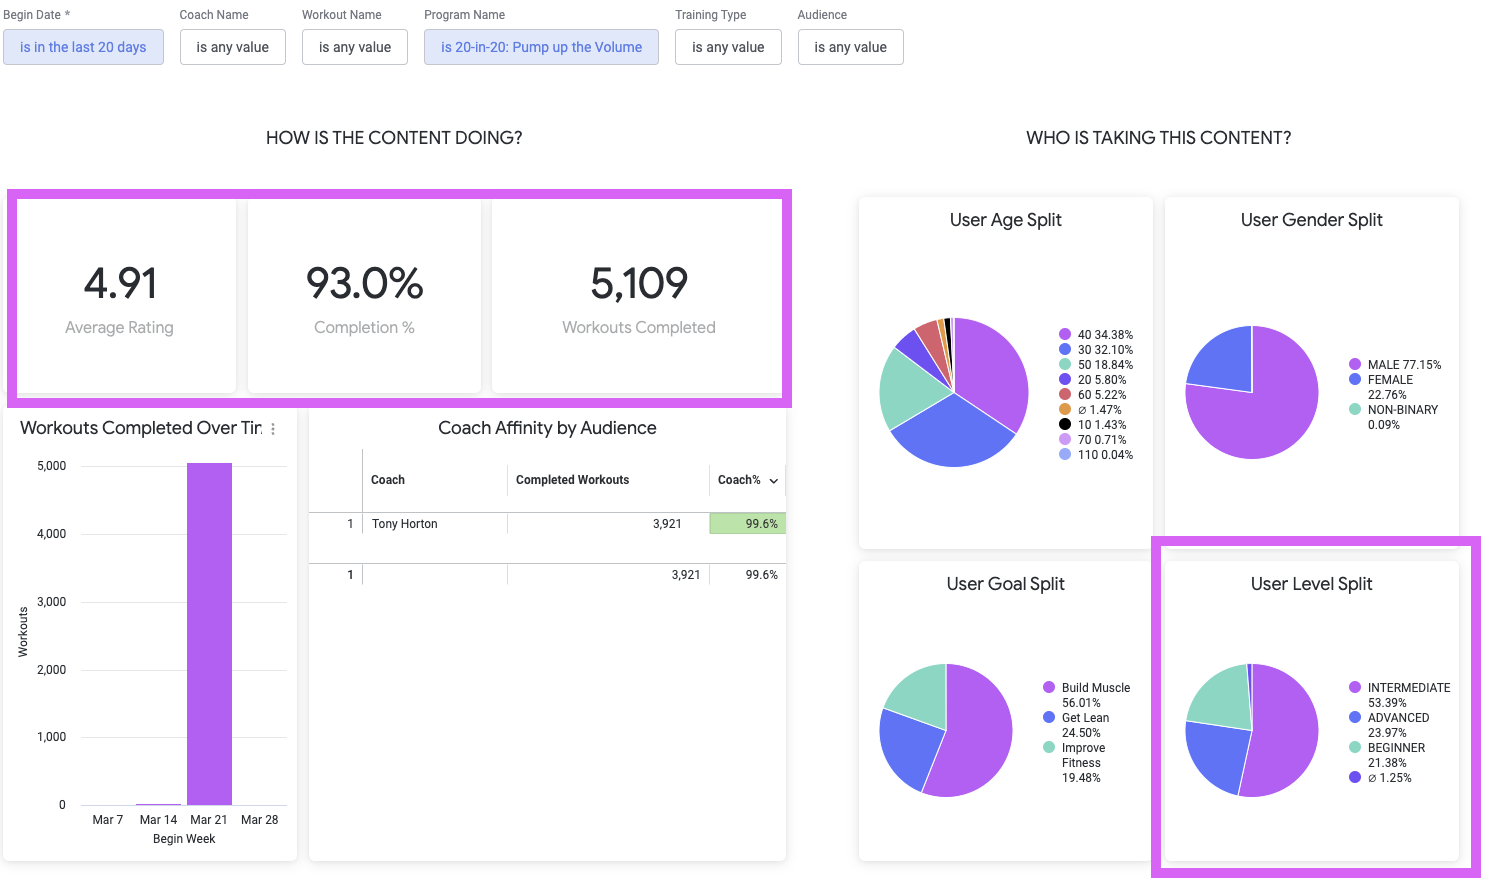The width and height of the screenshot is (1488, 883).
Task: Click the totals row 99.6% value
Action: click(x=762, y=575)
